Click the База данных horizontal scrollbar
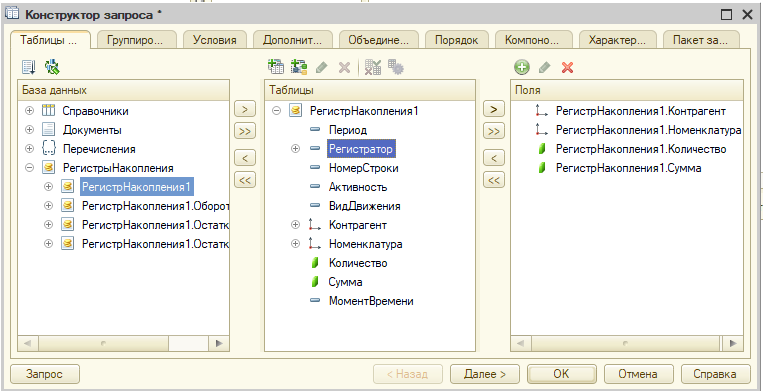 [x=124, y=343]
